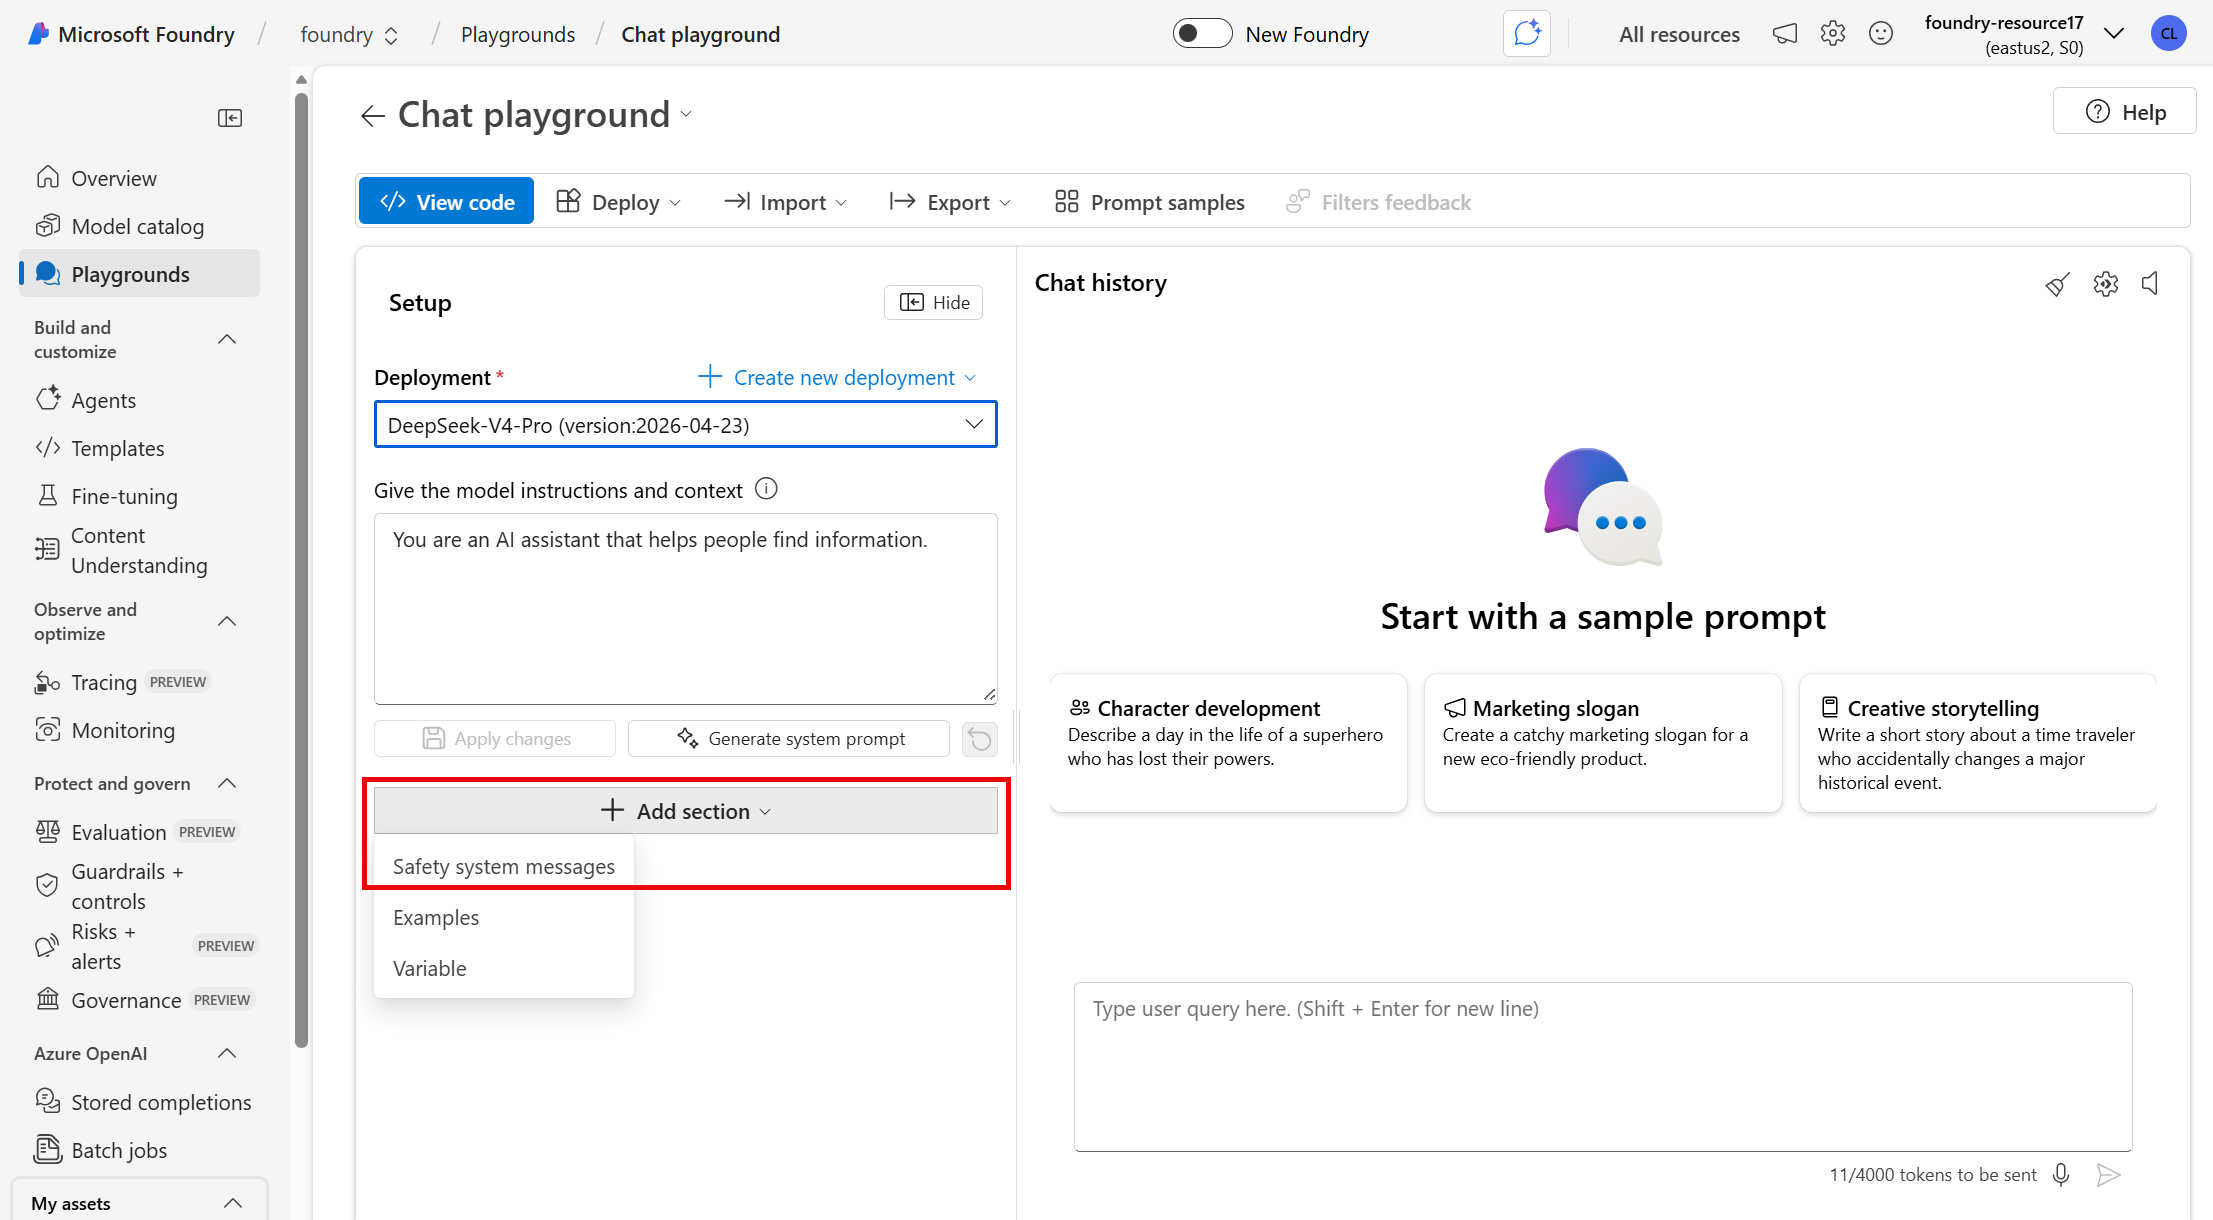Screen dimensions: 2213x1220
Task: Open the Export dropdown menu
Action: point(950,201)
